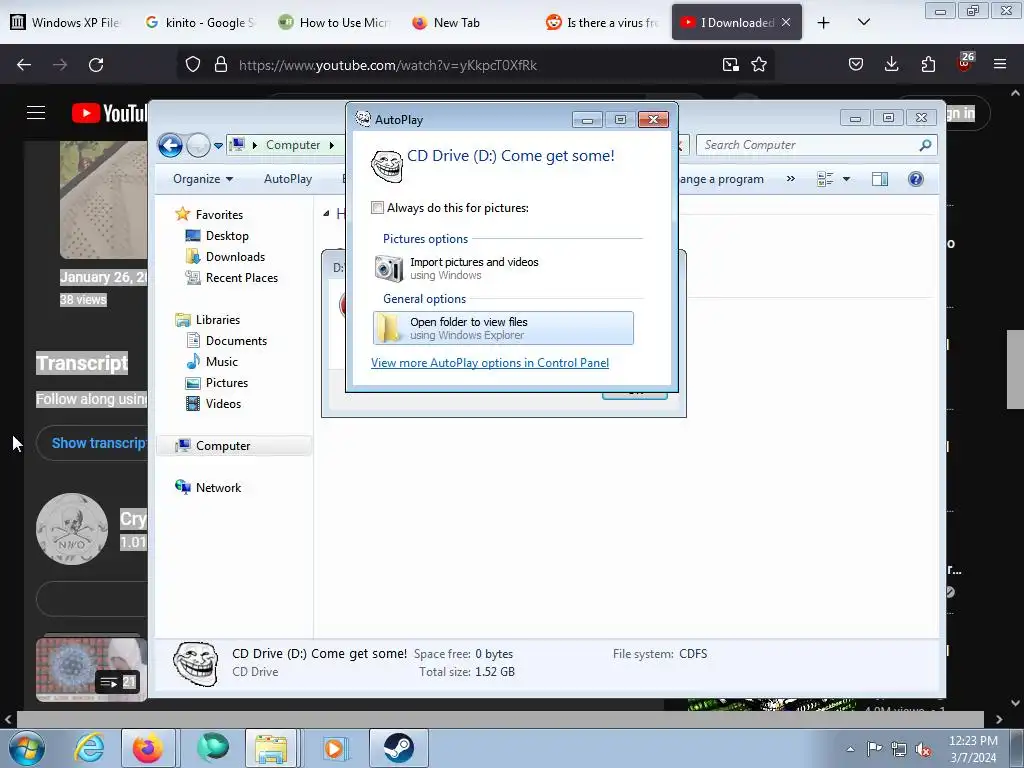
Task: Tick the 'Always do this for pictures' checkbox
Action: click(x=377, y=208)
